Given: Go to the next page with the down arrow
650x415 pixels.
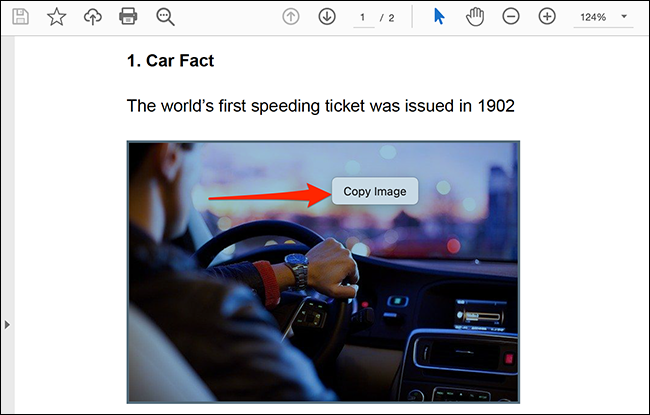Looking at the screenshot, I should coord(326,17).
